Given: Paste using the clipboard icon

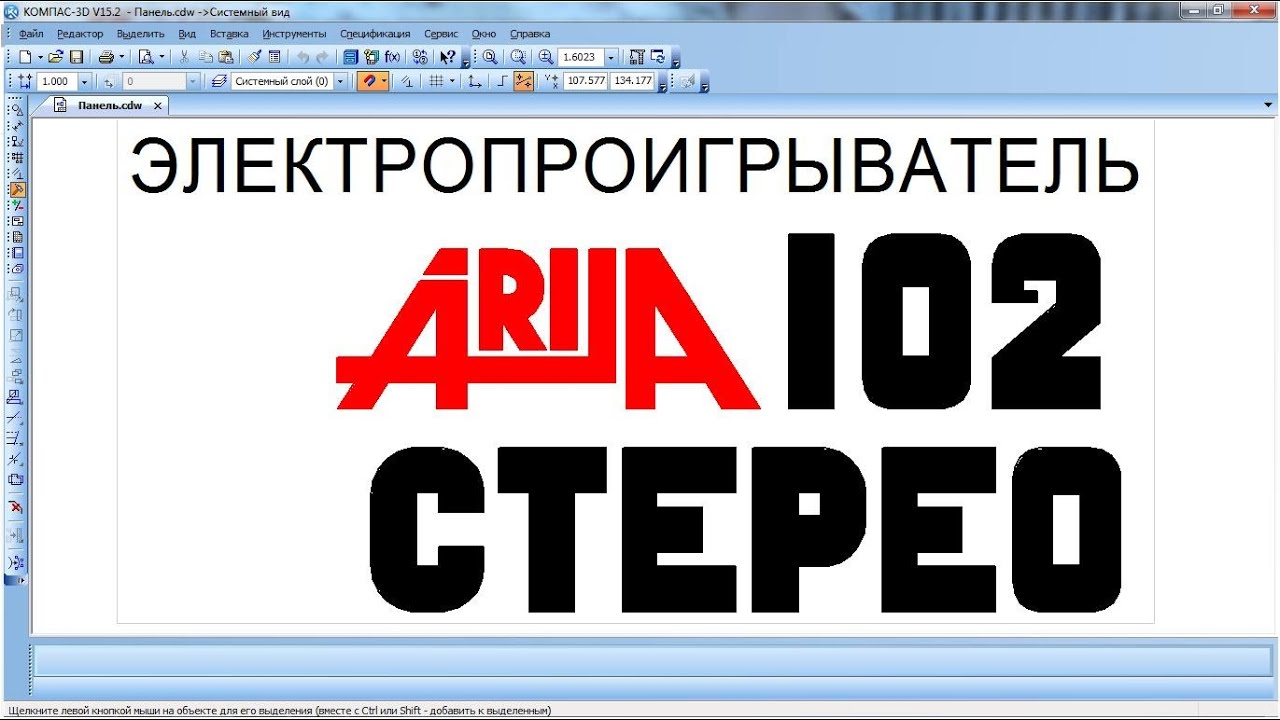Looking at the screenshot, I should 226,57.
